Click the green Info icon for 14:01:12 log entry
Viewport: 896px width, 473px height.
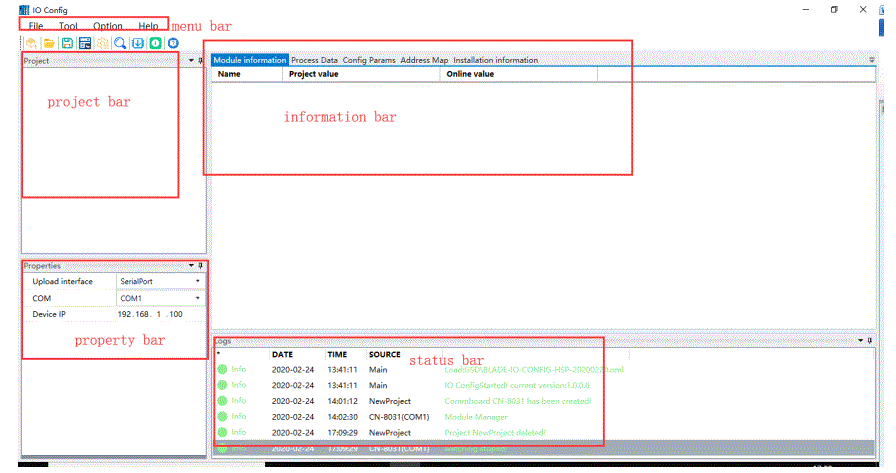(x=222, y=401)
